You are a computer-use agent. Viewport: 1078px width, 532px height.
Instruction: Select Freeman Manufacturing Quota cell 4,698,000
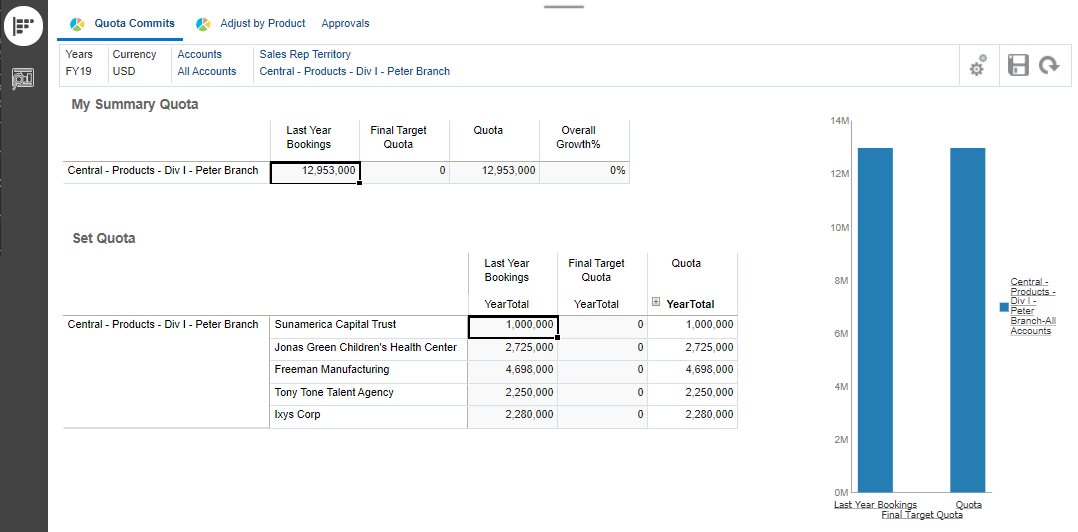[692, 372]
